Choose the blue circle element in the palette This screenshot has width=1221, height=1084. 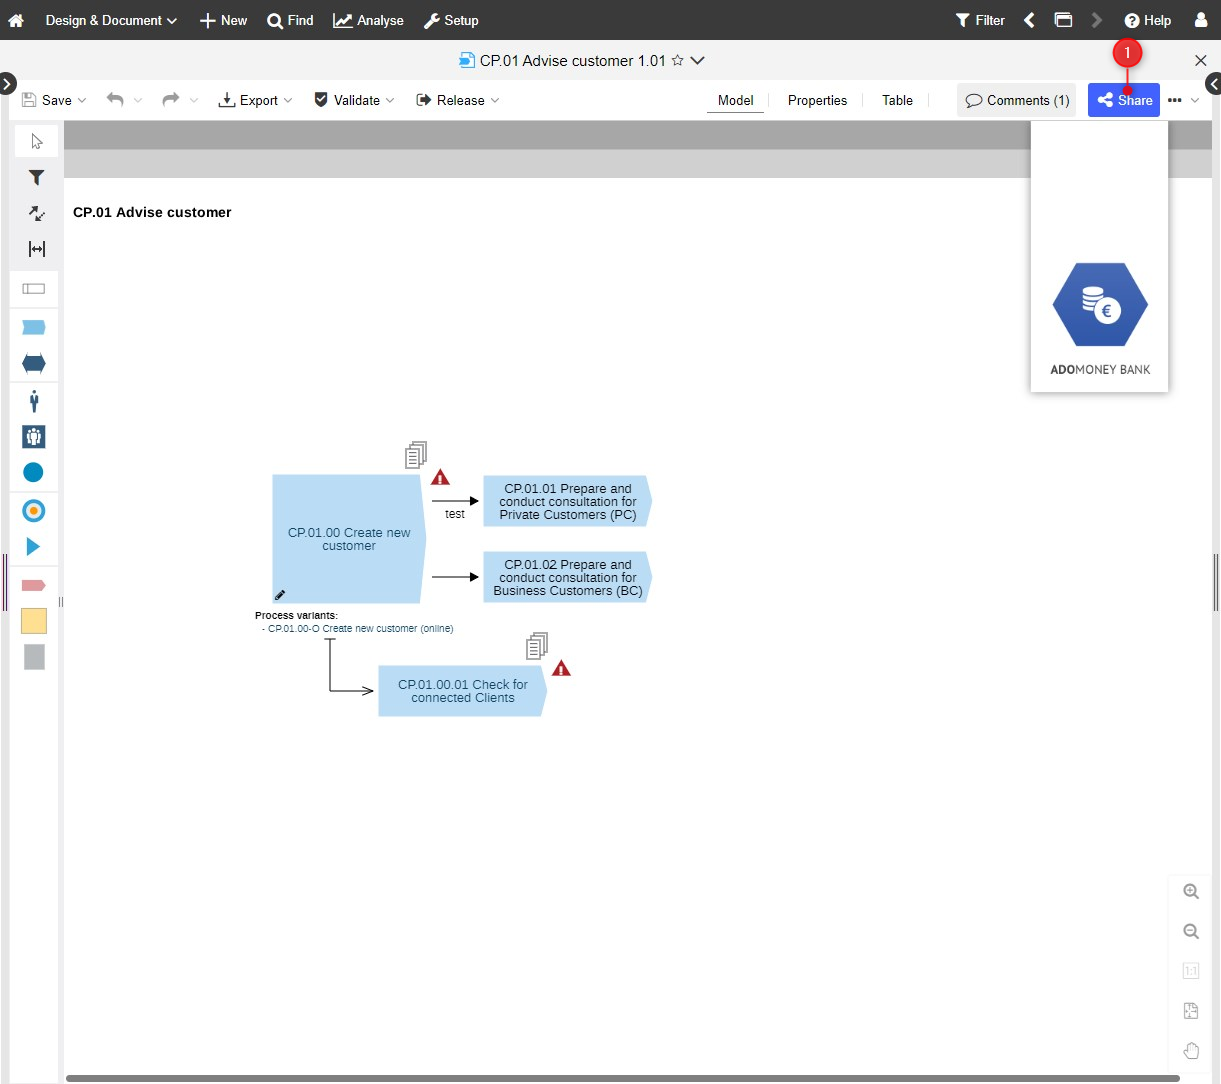click(x=33, y=472)
